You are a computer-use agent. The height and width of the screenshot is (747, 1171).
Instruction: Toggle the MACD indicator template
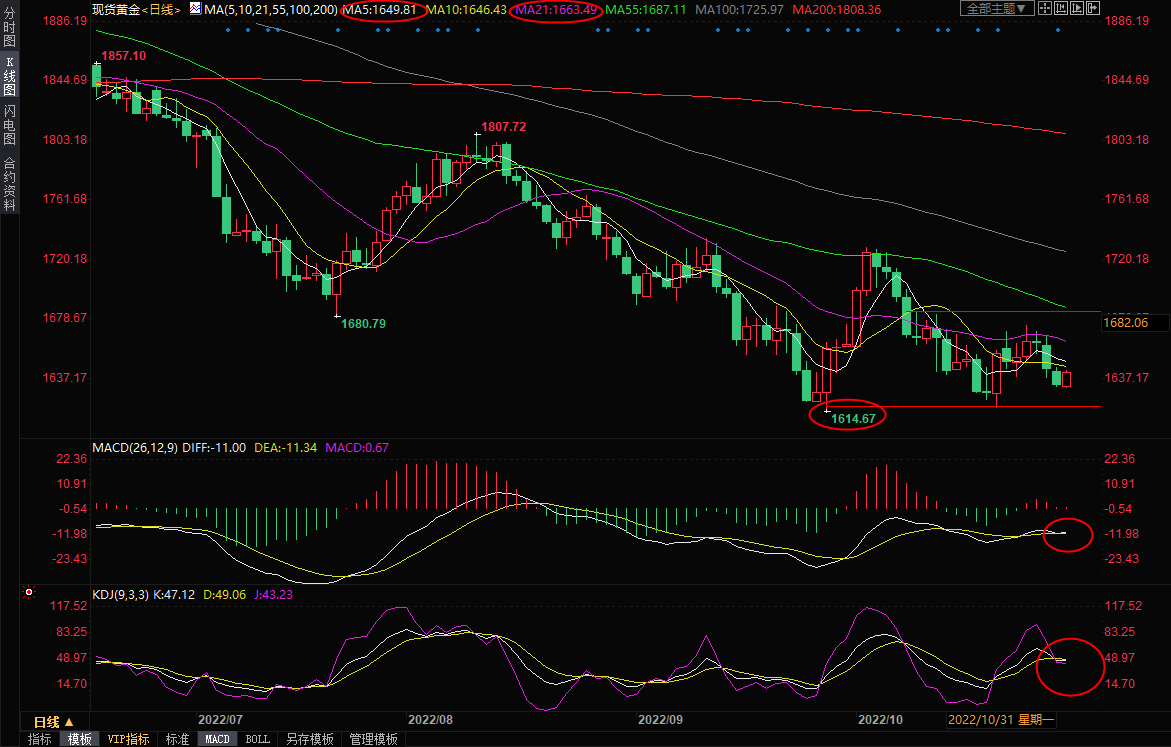(217, 739)
